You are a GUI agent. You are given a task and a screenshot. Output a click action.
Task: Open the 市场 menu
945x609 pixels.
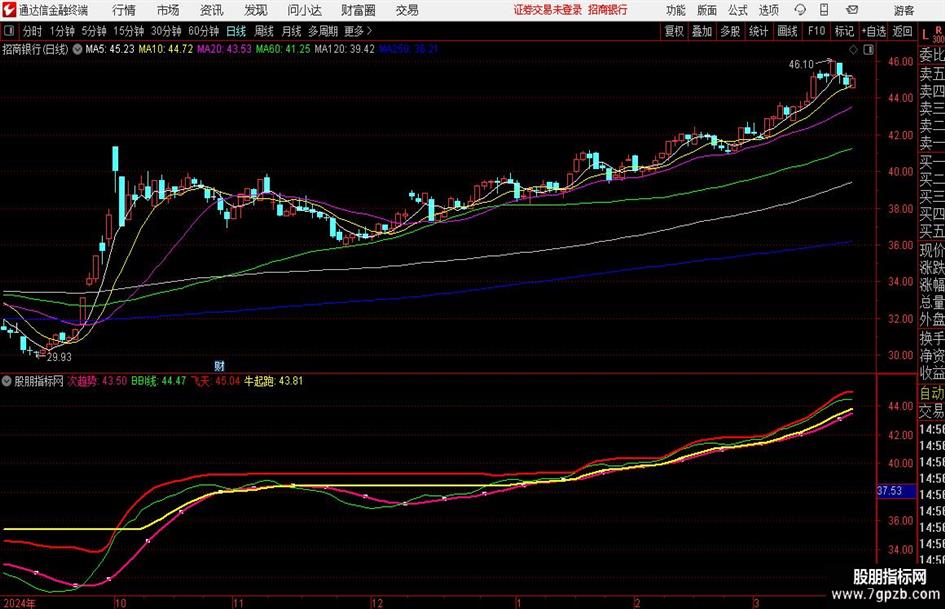(168, 10)
